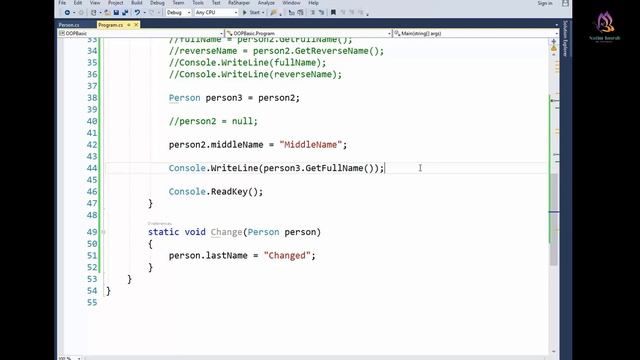Open the Start button dropdown arrow
Image resolution: width=640 pixels, height=360 pixels.
(263, 13)
